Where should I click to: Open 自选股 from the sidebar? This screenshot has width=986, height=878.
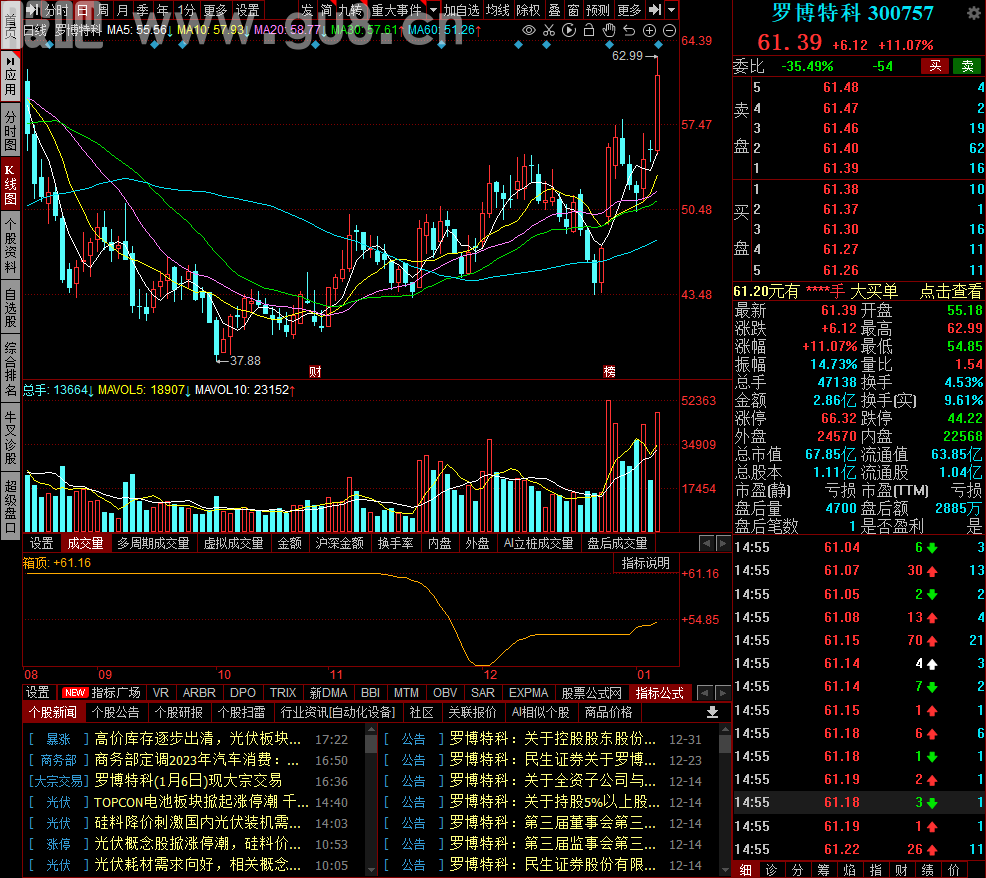click(11, 308)
